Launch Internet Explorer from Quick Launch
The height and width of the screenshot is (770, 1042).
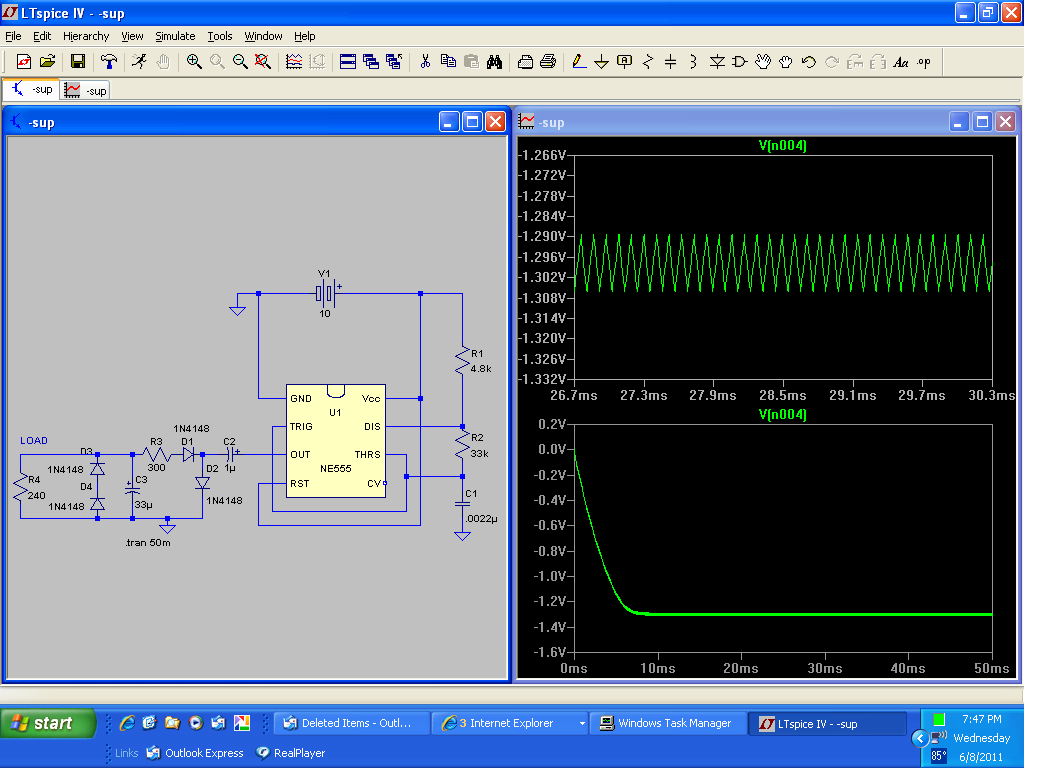pos(127,723)
